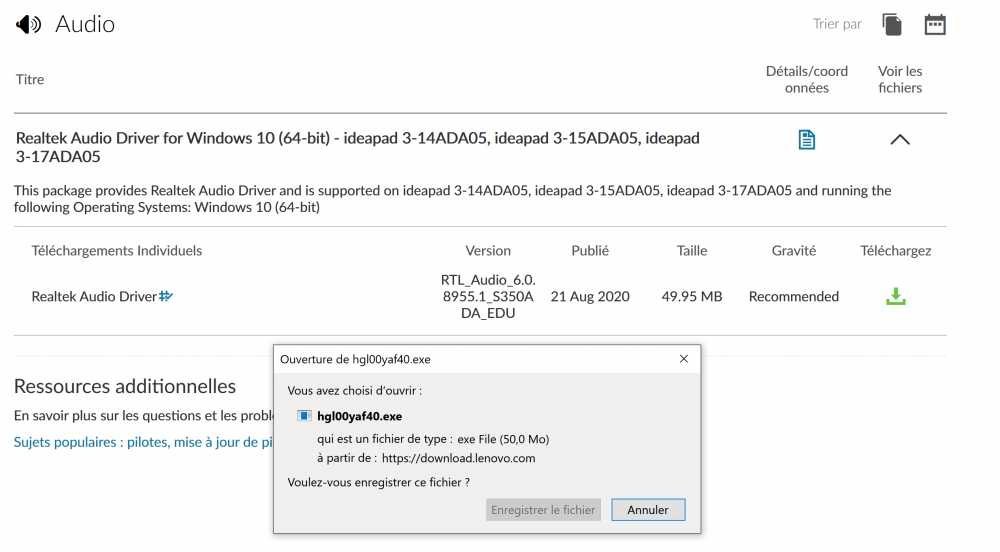1000x552 pixels.
Task: Close the hgl00yaf40.exe dialog
Action: (x=684, y=359)
